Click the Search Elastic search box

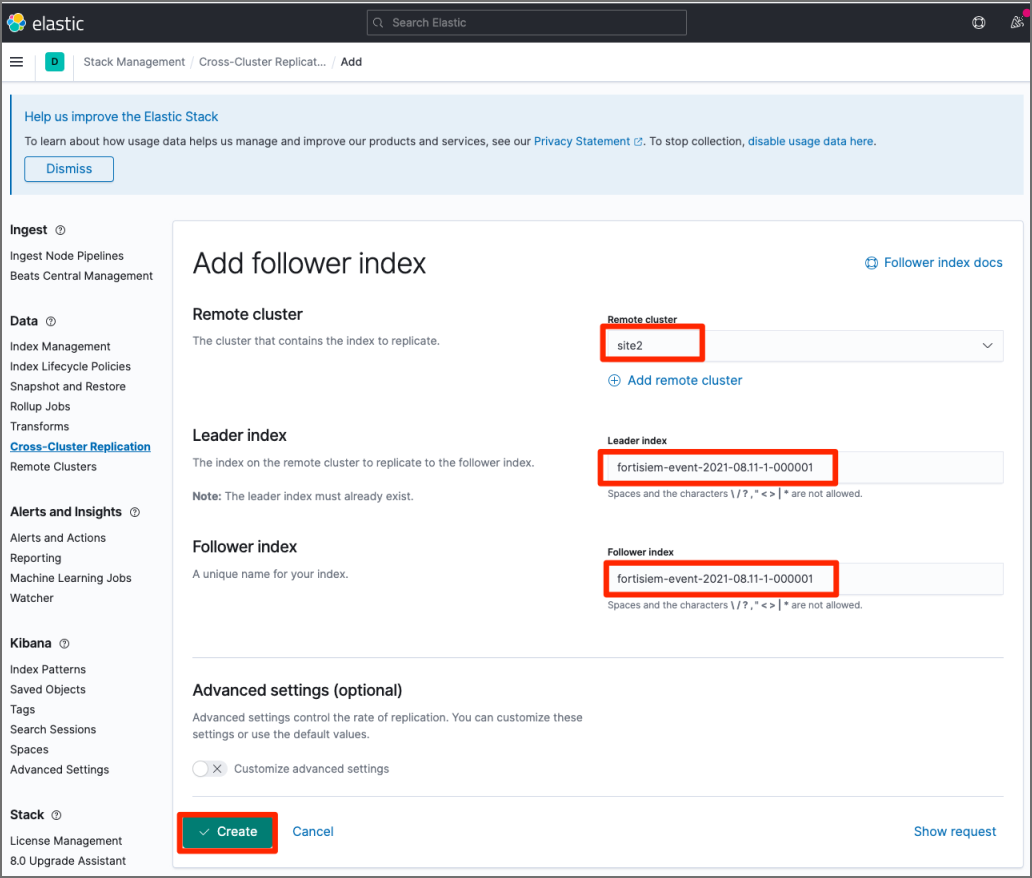(527, 23)
